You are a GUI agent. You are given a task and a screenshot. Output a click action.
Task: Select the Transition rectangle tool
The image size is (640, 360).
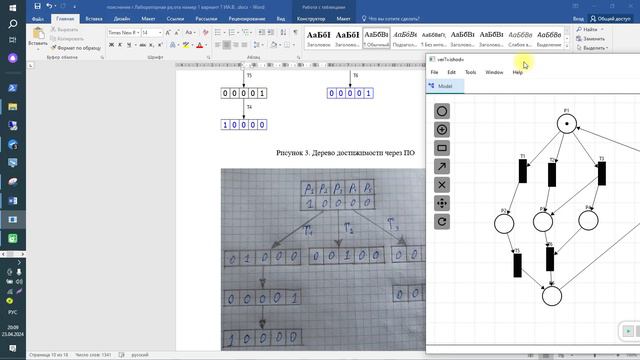442,148
